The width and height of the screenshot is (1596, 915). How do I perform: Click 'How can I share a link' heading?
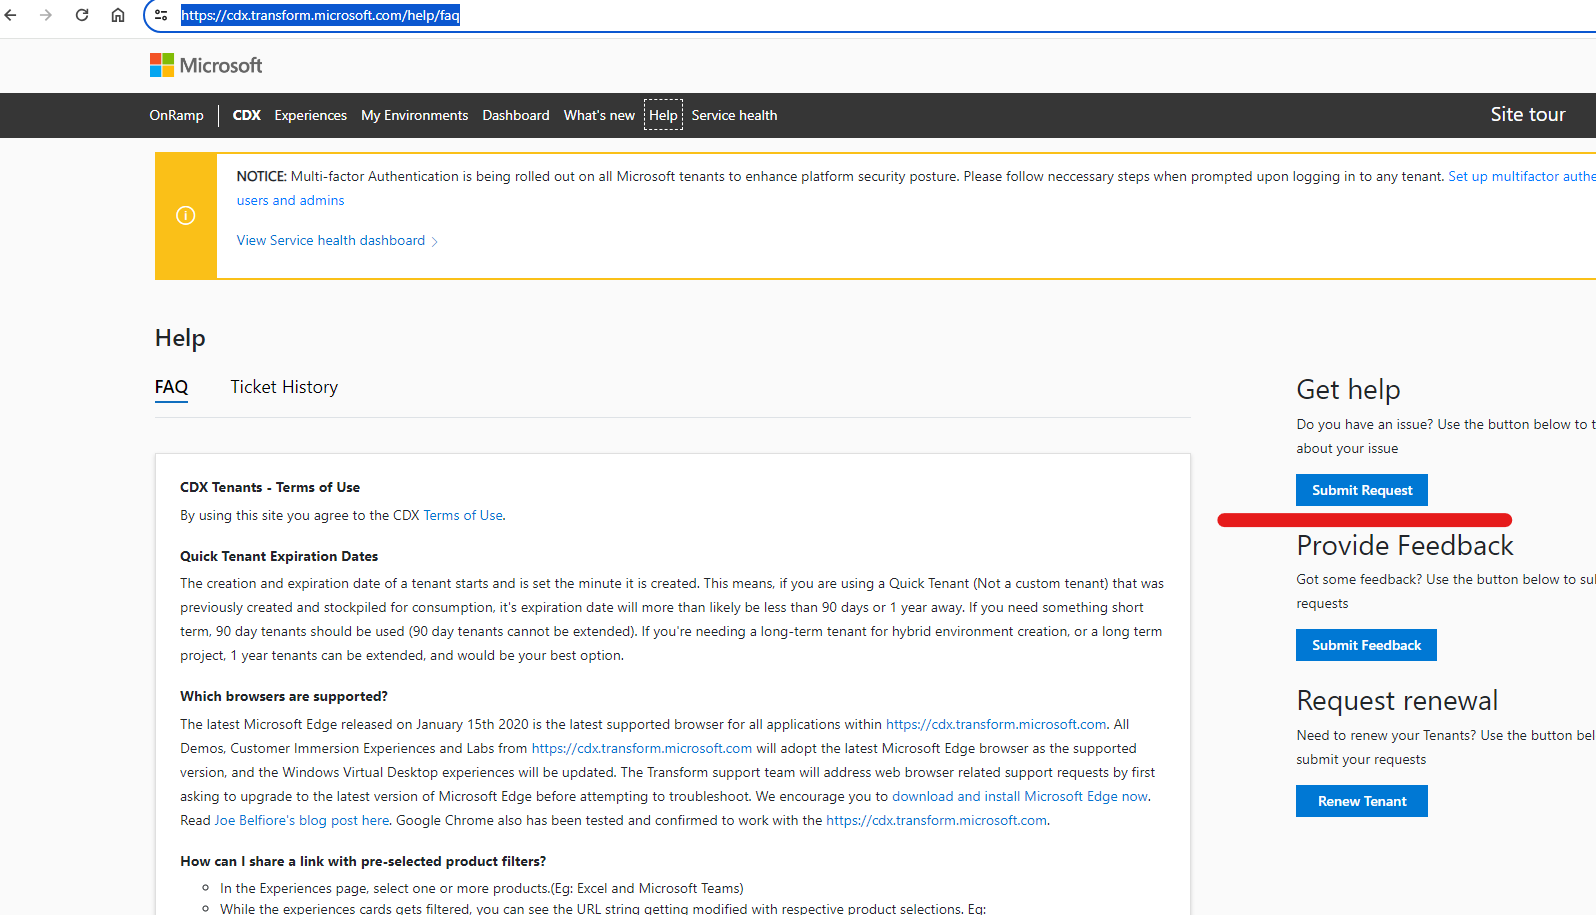[363, 861]
